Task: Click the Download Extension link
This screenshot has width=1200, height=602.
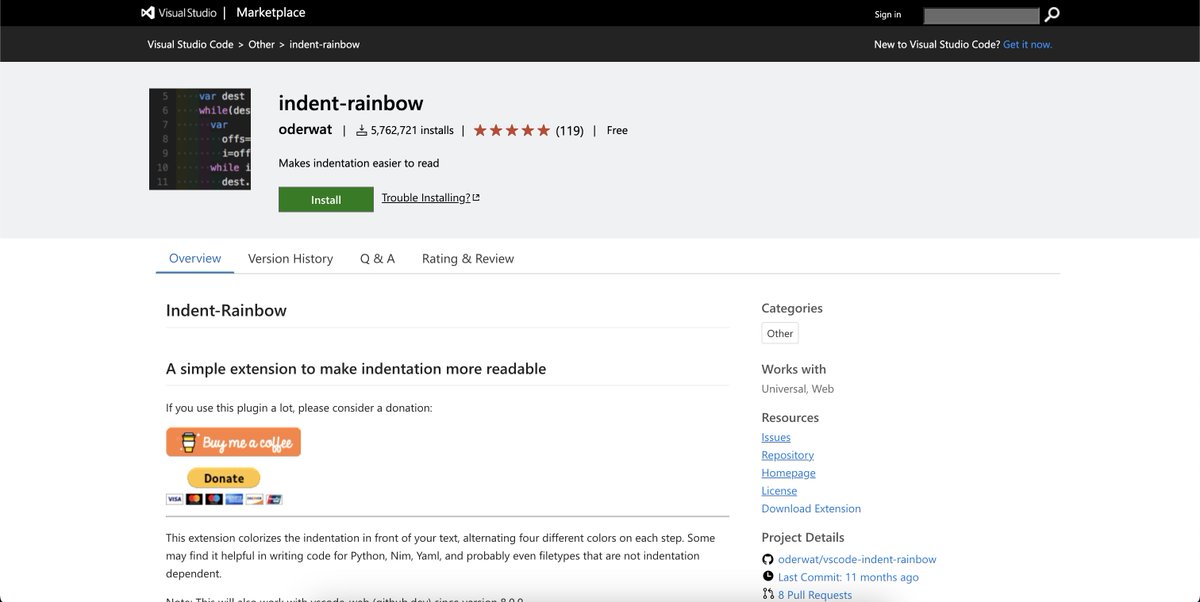Action: point(810,508)
